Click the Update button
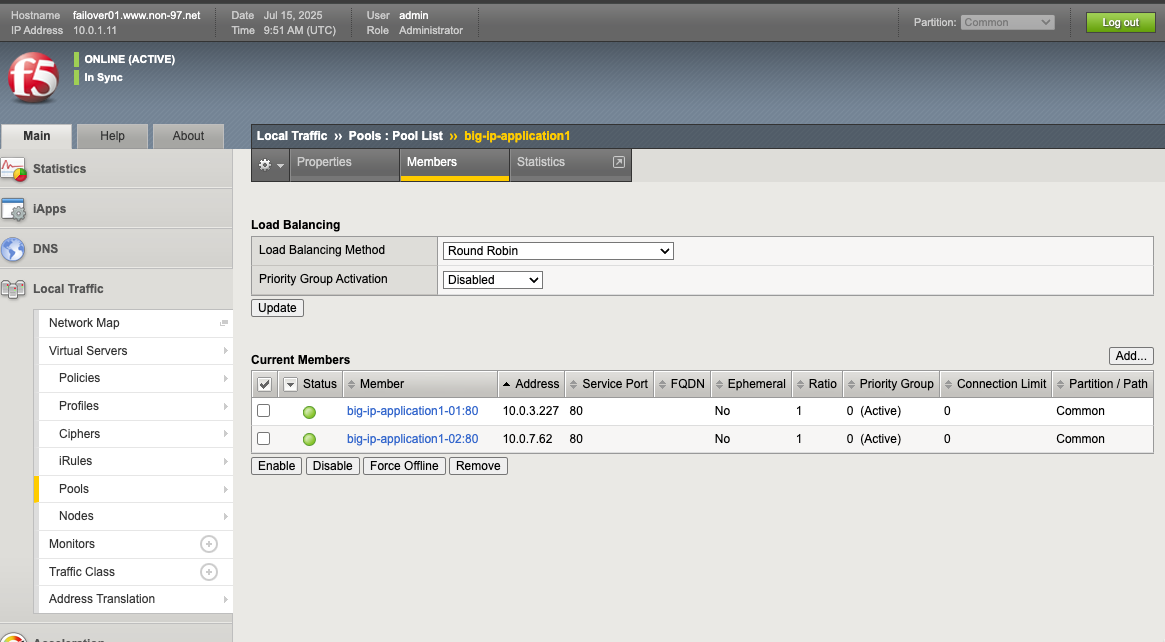 (277, 308)
